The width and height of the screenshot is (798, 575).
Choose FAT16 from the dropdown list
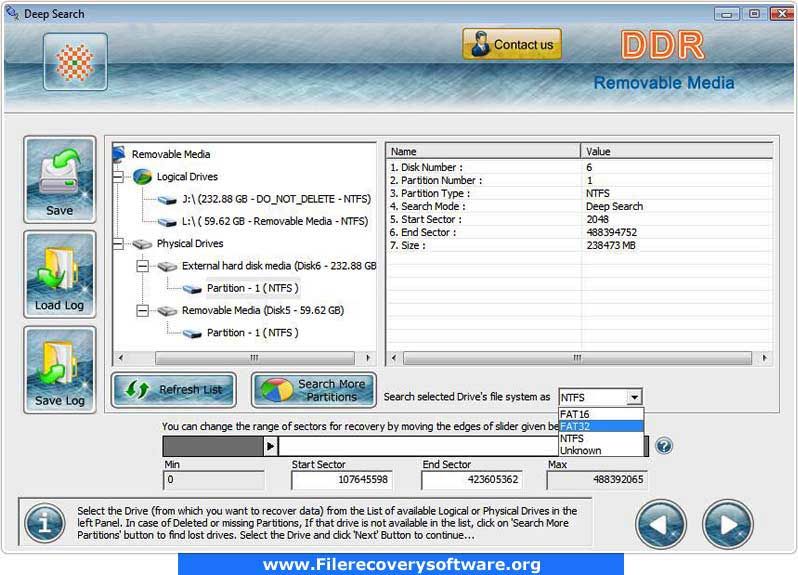[x=601, y=414]
